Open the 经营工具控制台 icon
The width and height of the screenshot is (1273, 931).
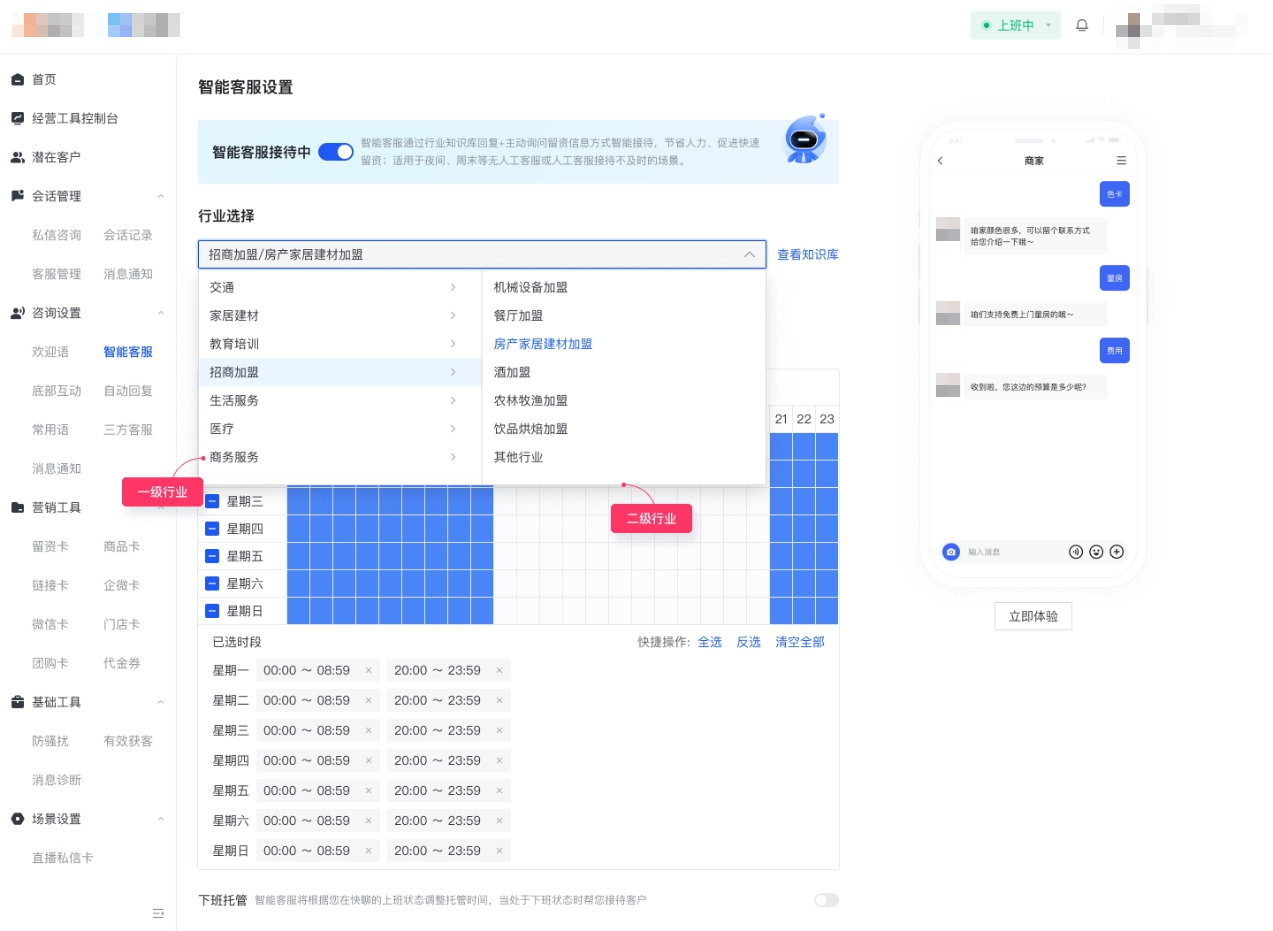point(17,118)
